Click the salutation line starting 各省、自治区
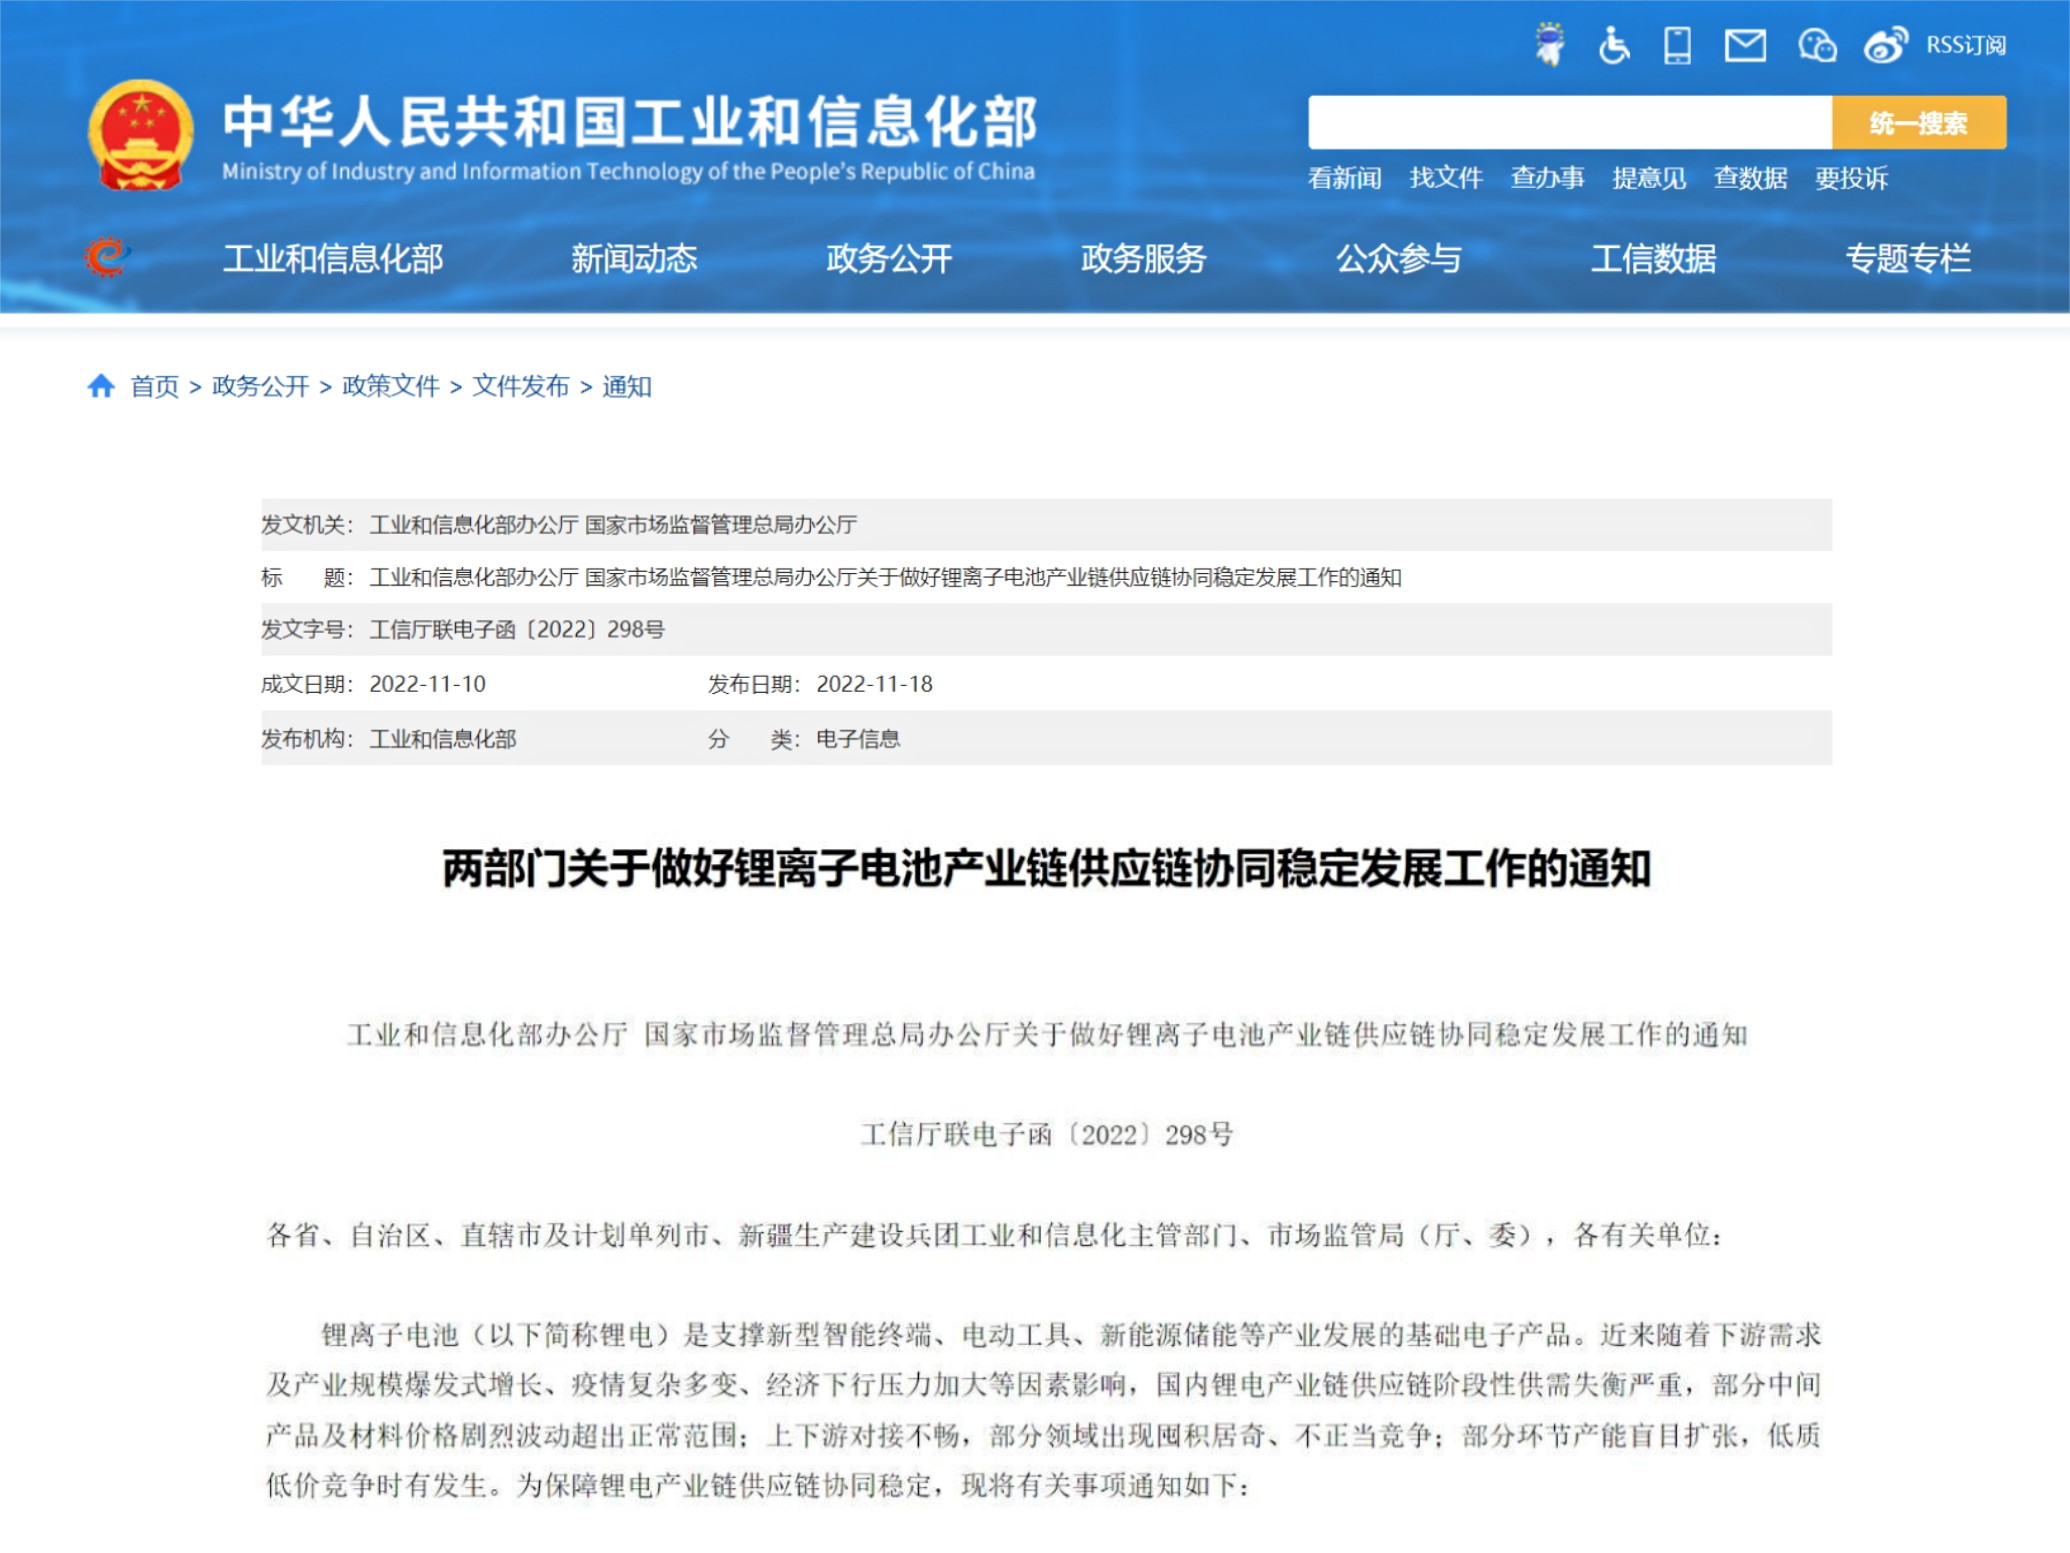The height and width of the screenshot is (1553, 2070). pos(995,1235)
